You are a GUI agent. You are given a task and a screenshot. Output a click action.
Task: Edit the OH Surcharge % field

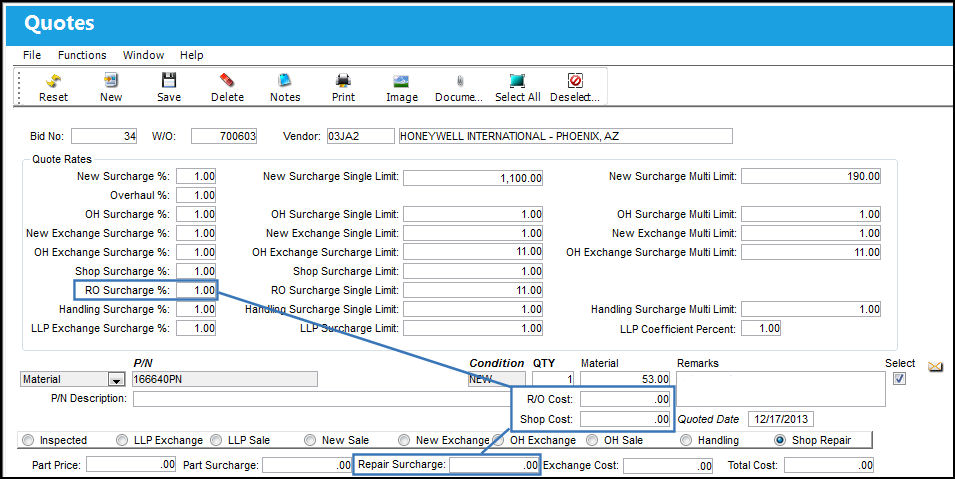click(196, 214)
